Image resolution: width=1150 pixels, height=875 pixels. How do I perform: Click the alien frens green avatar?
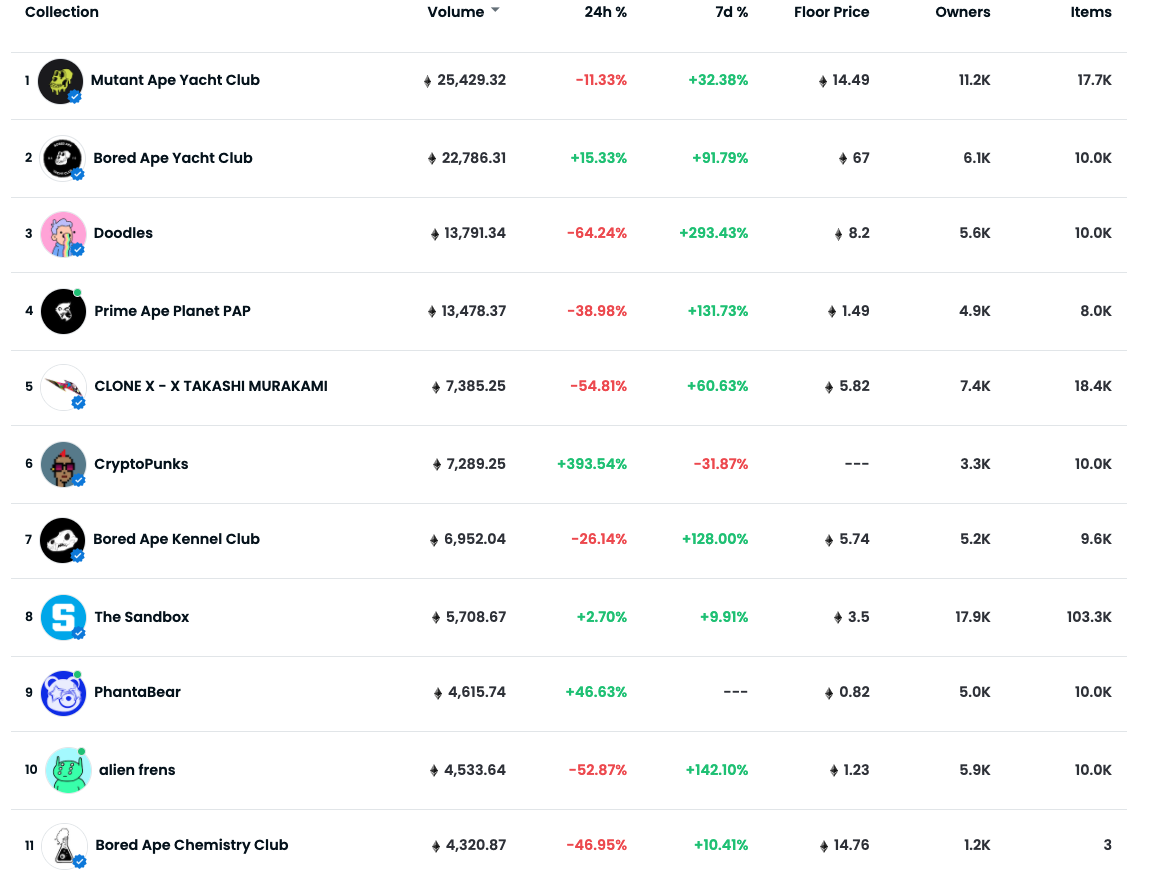point(68,770)
